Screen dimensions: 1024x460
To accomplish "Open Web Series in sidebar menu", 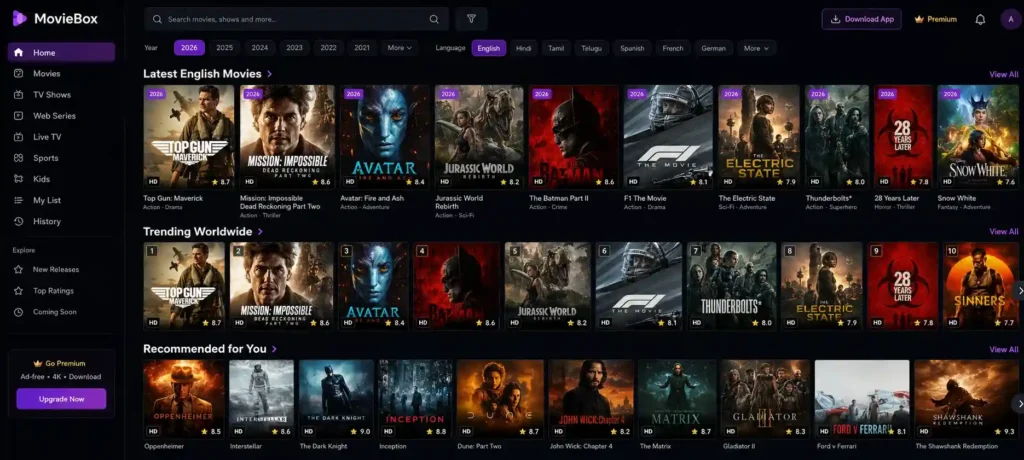I will click(x=61, y=116).
